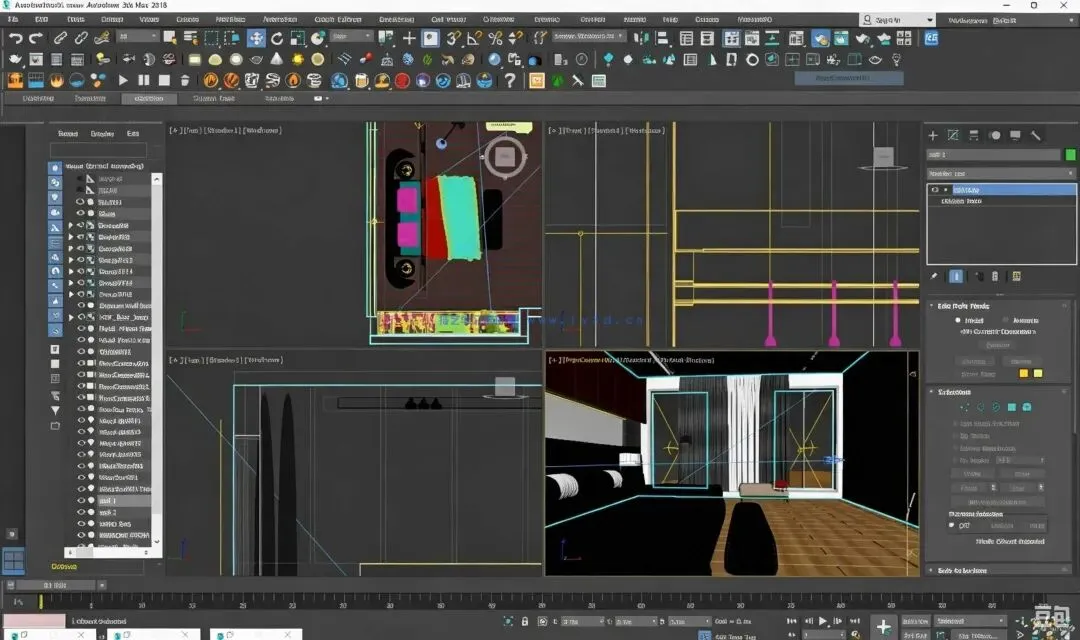This screenshot has height=640, width=1080.
Task: Switch to Create panel plus icon
Action: [x=933, y=135]
